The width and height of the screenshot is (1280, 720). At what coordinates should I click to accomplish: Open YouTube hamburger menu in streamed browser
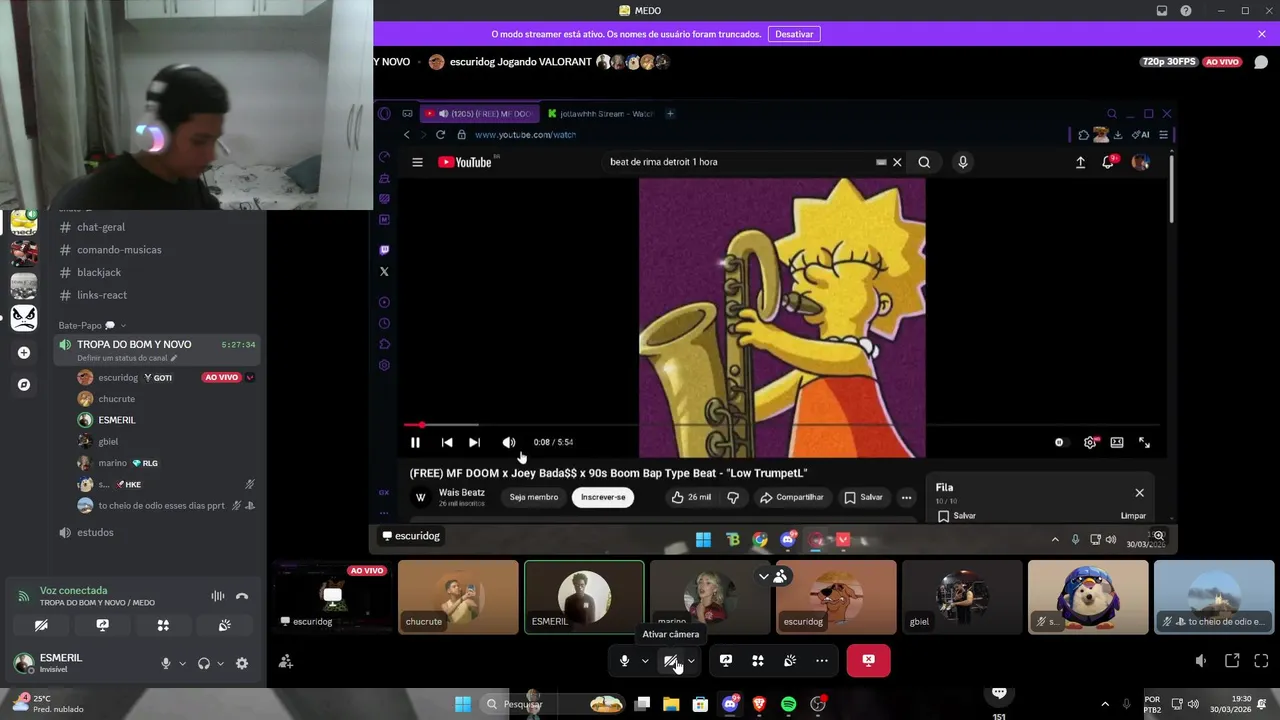click(417, 162)
